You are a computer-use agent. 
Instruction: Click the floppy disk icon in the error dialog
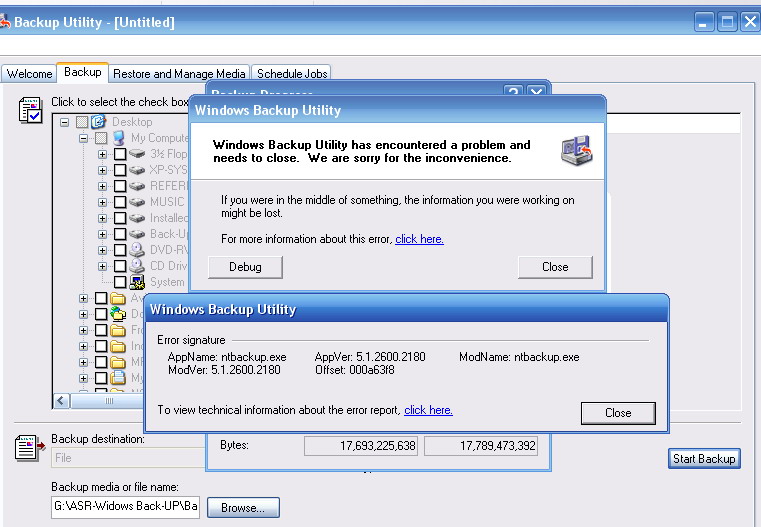(577, 150)
